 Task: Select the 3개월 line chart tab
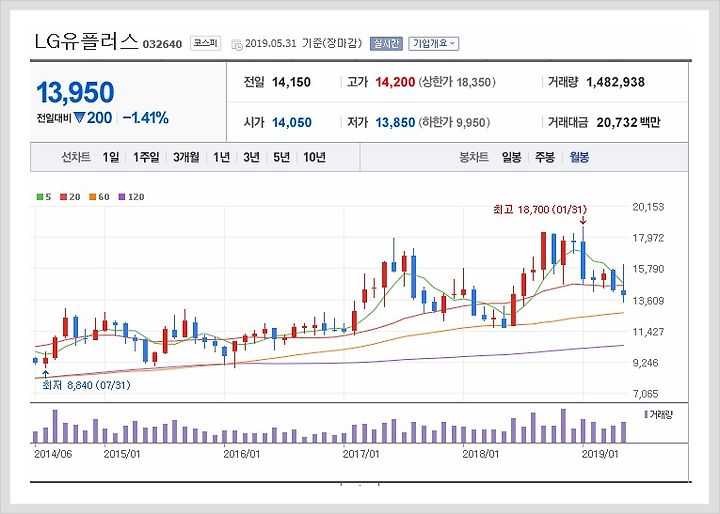pos(186,157)
